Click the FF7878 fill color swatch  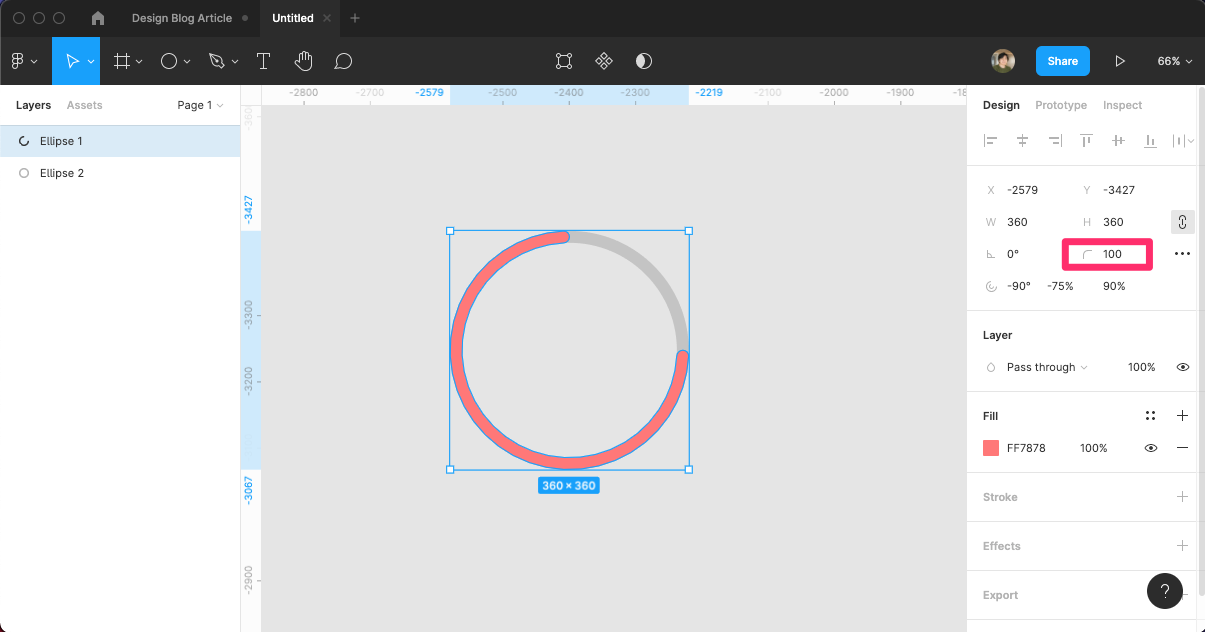991,448
